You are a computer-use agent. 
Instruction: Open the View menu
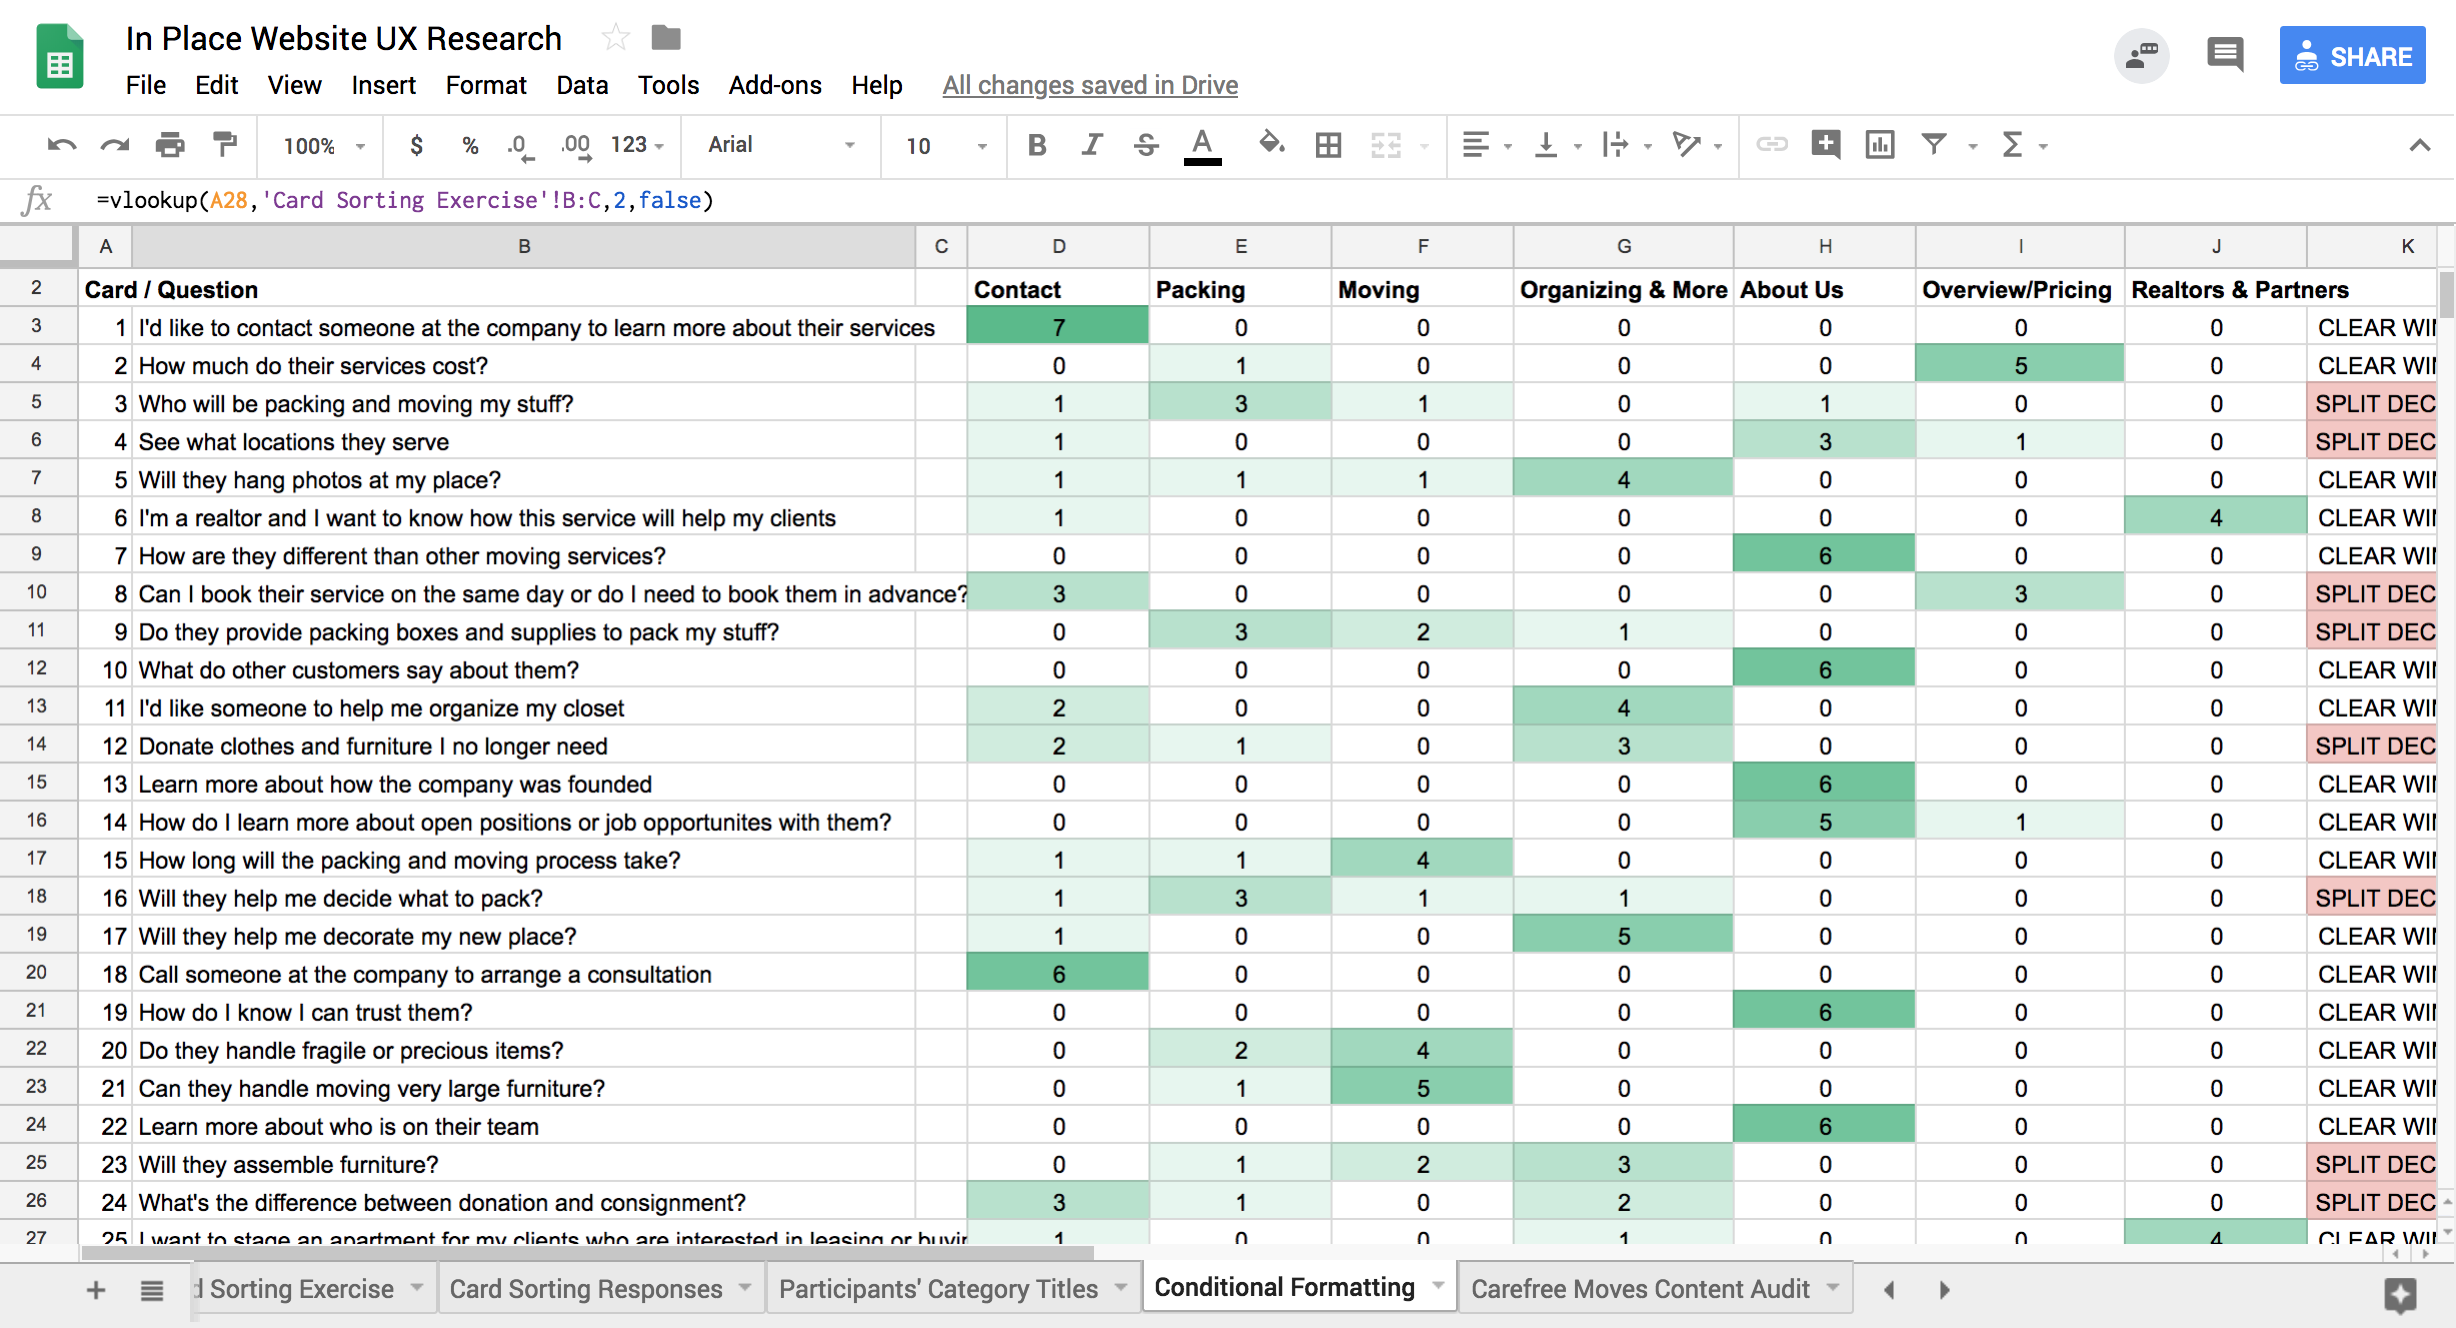(294, 85)
